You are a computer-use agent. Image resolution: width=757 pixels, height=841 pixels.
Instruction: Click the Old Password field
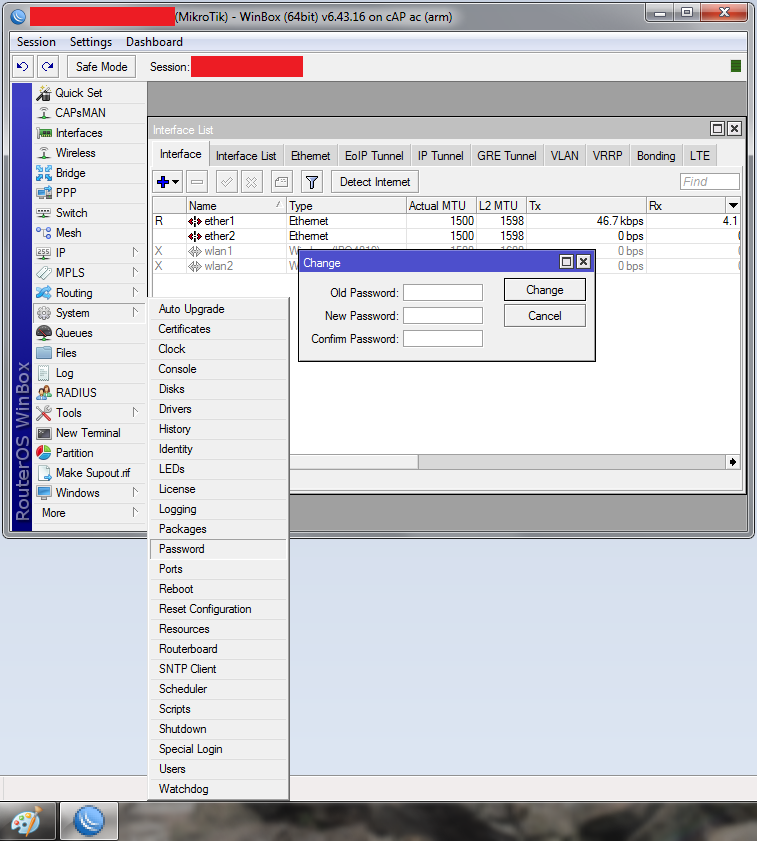[443, 293]
